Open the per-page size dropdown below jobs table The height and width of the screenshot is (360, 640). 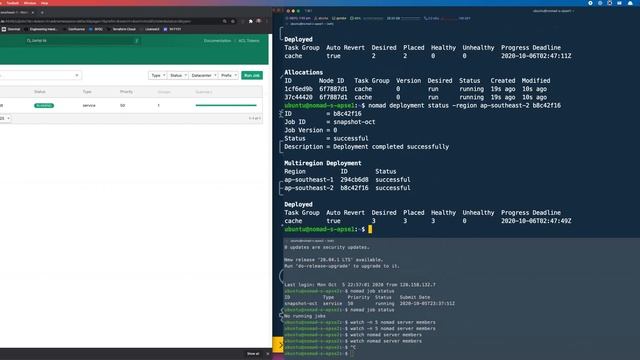click(5, 118)
